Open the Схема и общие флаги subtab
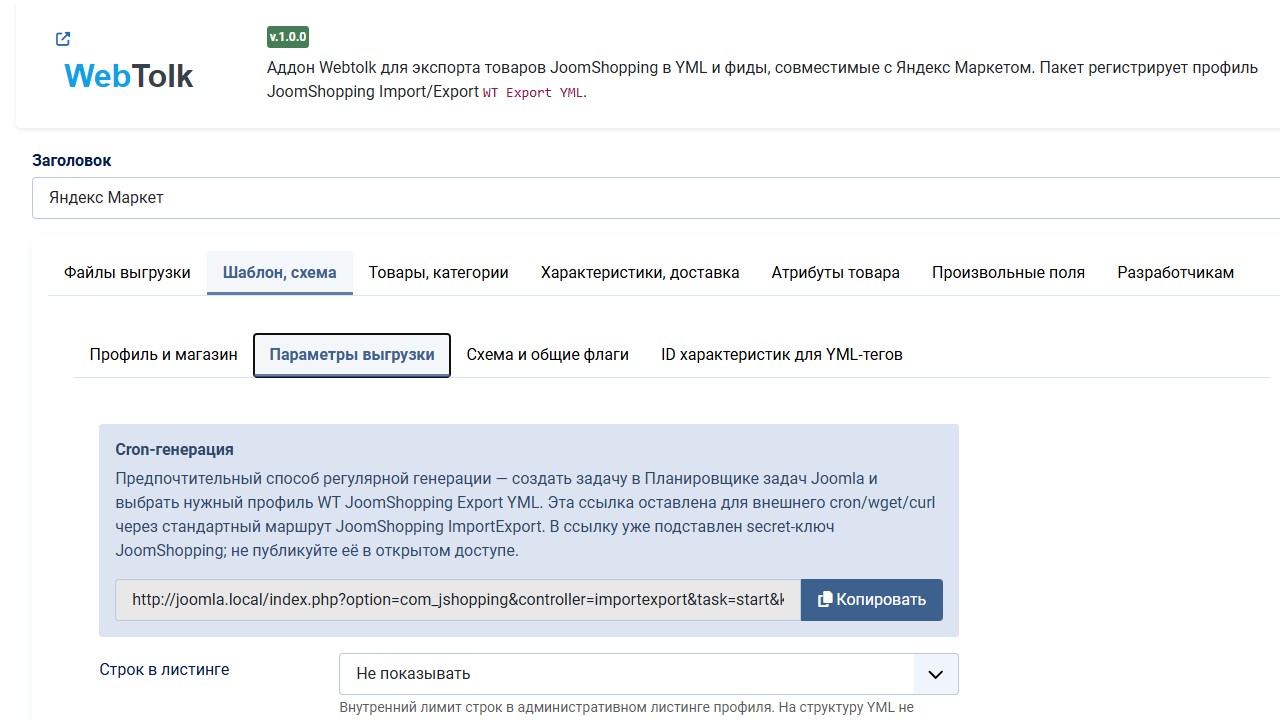 pos(548,354)
